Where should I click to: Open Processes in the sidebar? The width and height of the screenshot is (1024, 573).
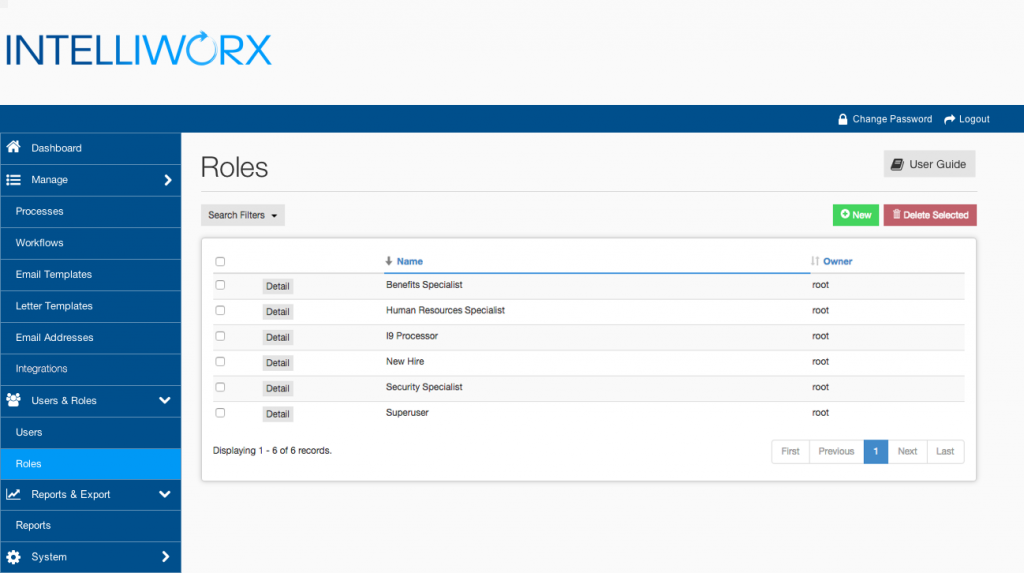click(91, 212)
